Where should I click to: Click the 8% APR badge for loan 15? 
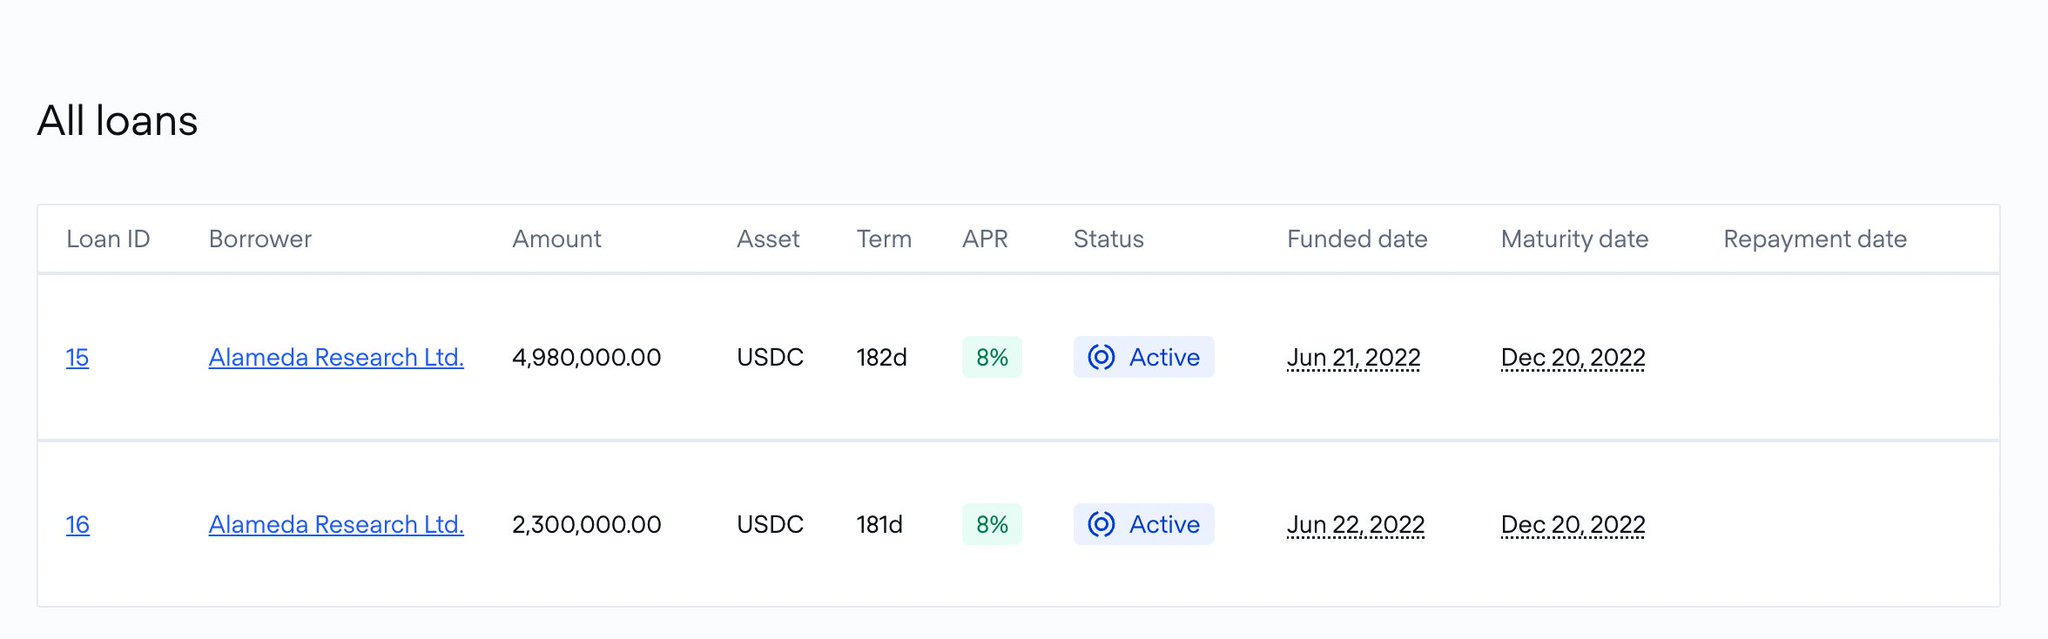(x=991, y=357)
